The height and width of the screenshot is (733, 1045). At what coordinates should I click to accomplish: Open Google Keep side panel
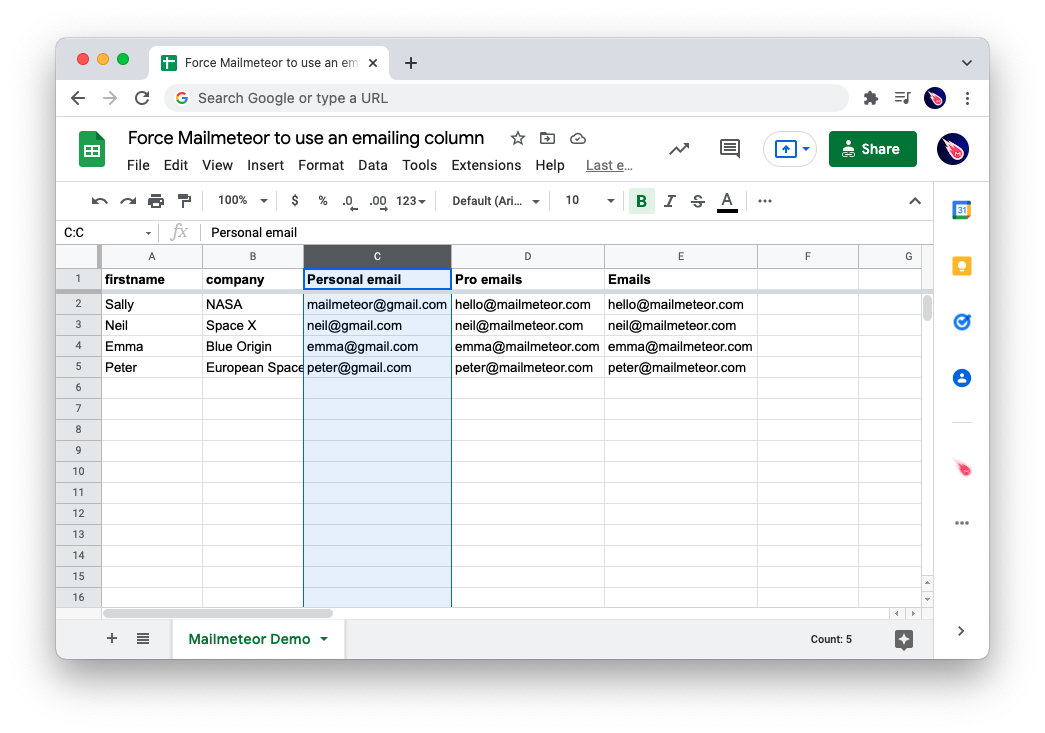coord(962,267)
